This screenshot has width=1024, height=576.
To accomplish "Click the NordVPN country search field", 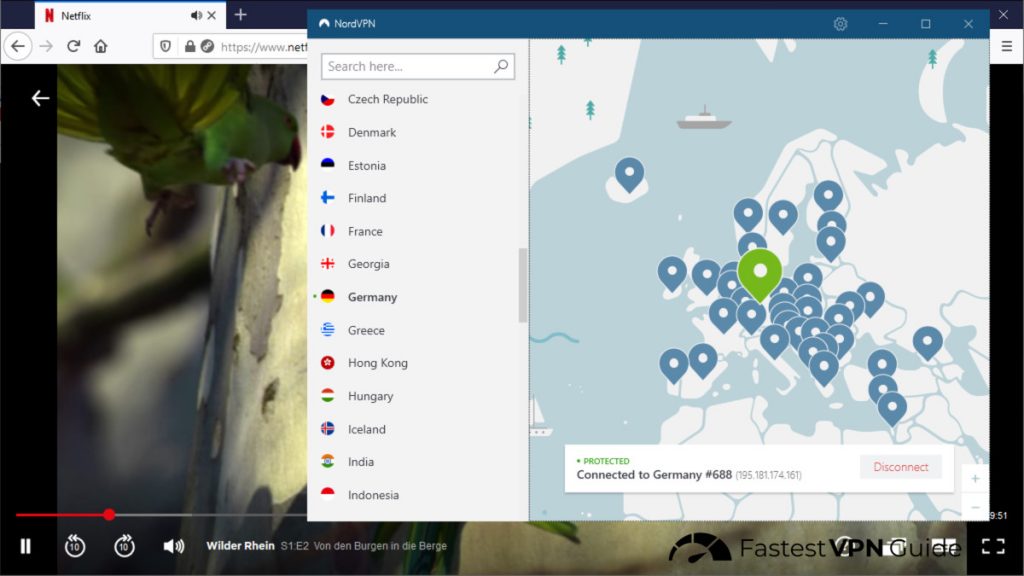I will point(408,66).
